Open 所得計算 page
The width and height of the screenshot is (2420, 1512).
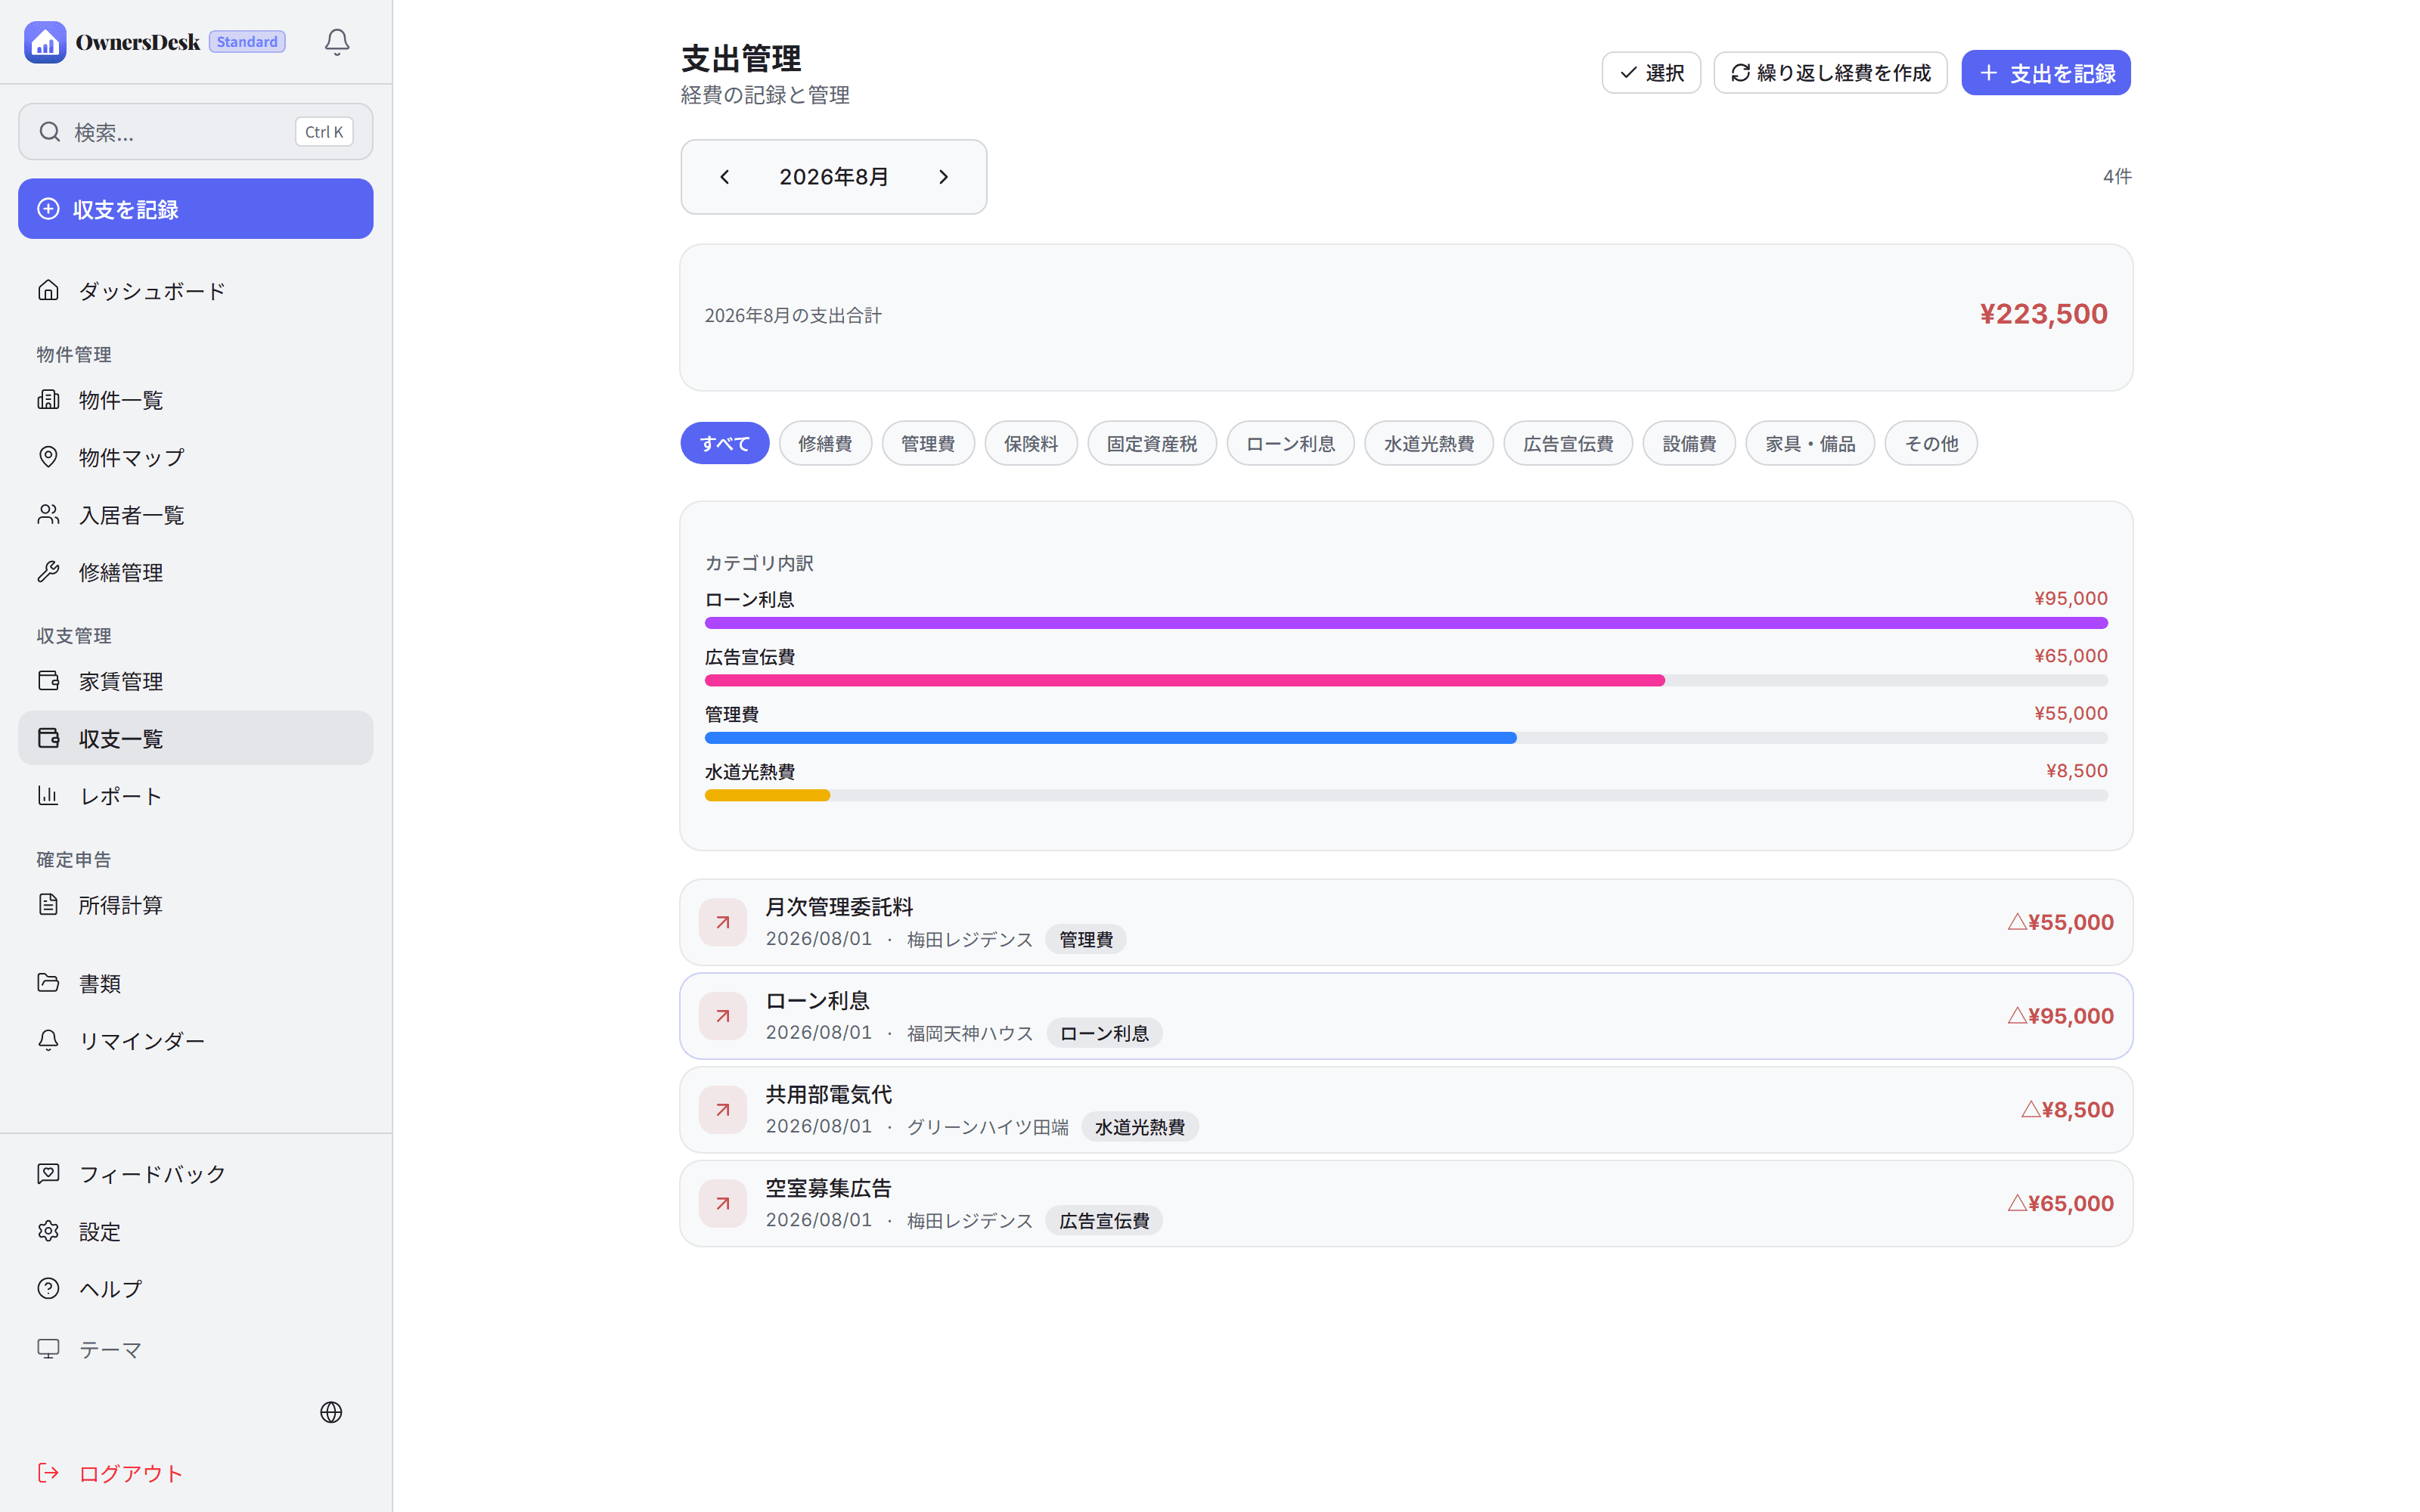(x=196, y=905)
